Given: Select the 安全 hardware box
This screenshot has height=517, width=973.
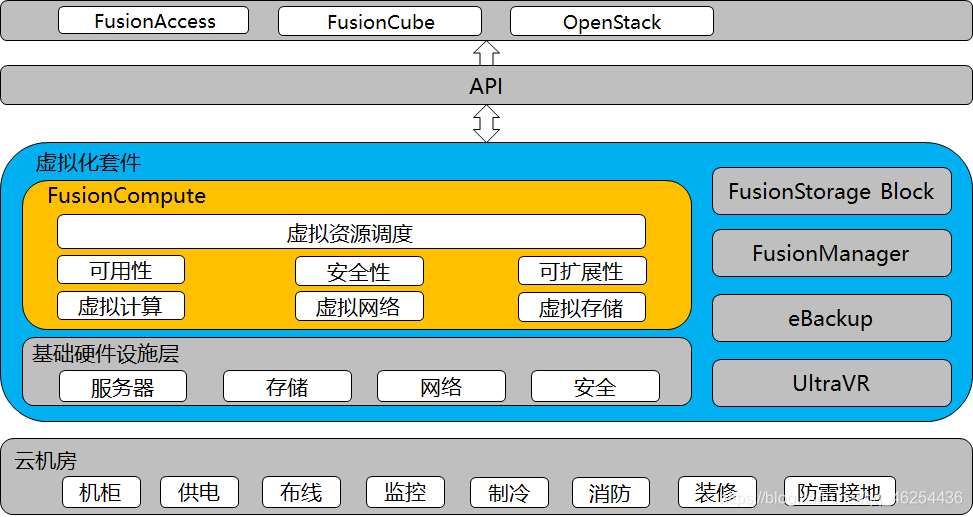Looking at the screenshot, I should [595, 386].
